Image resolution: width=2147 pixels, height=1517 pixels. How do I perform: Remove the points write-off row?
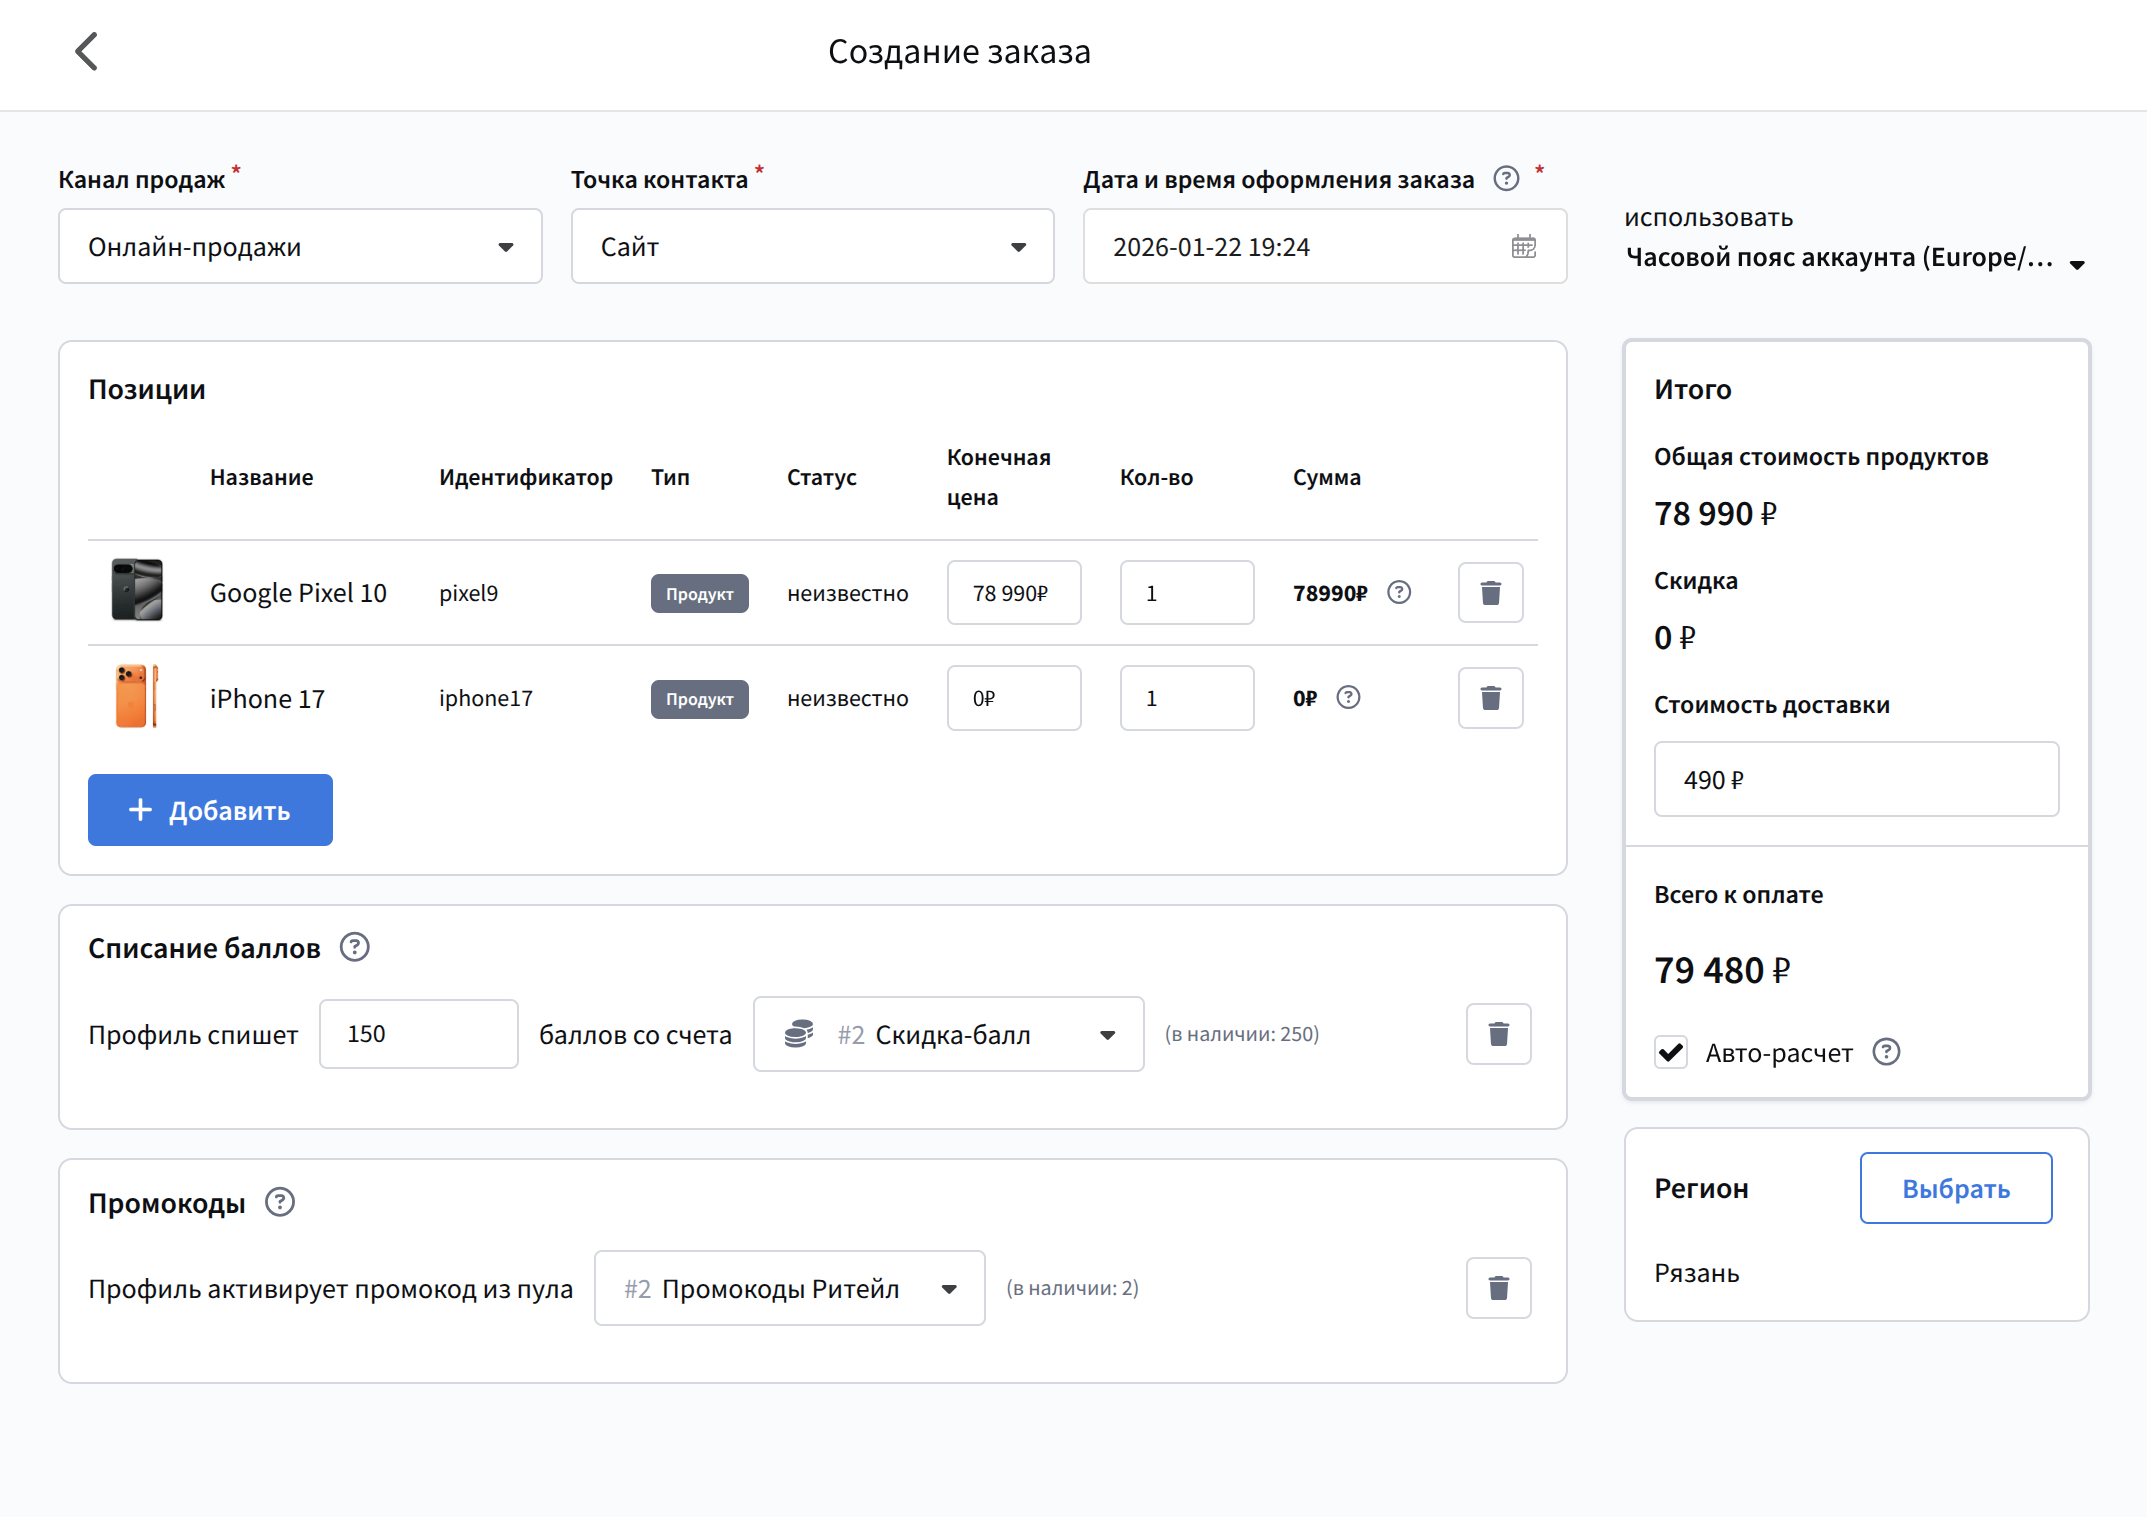1498,1034
